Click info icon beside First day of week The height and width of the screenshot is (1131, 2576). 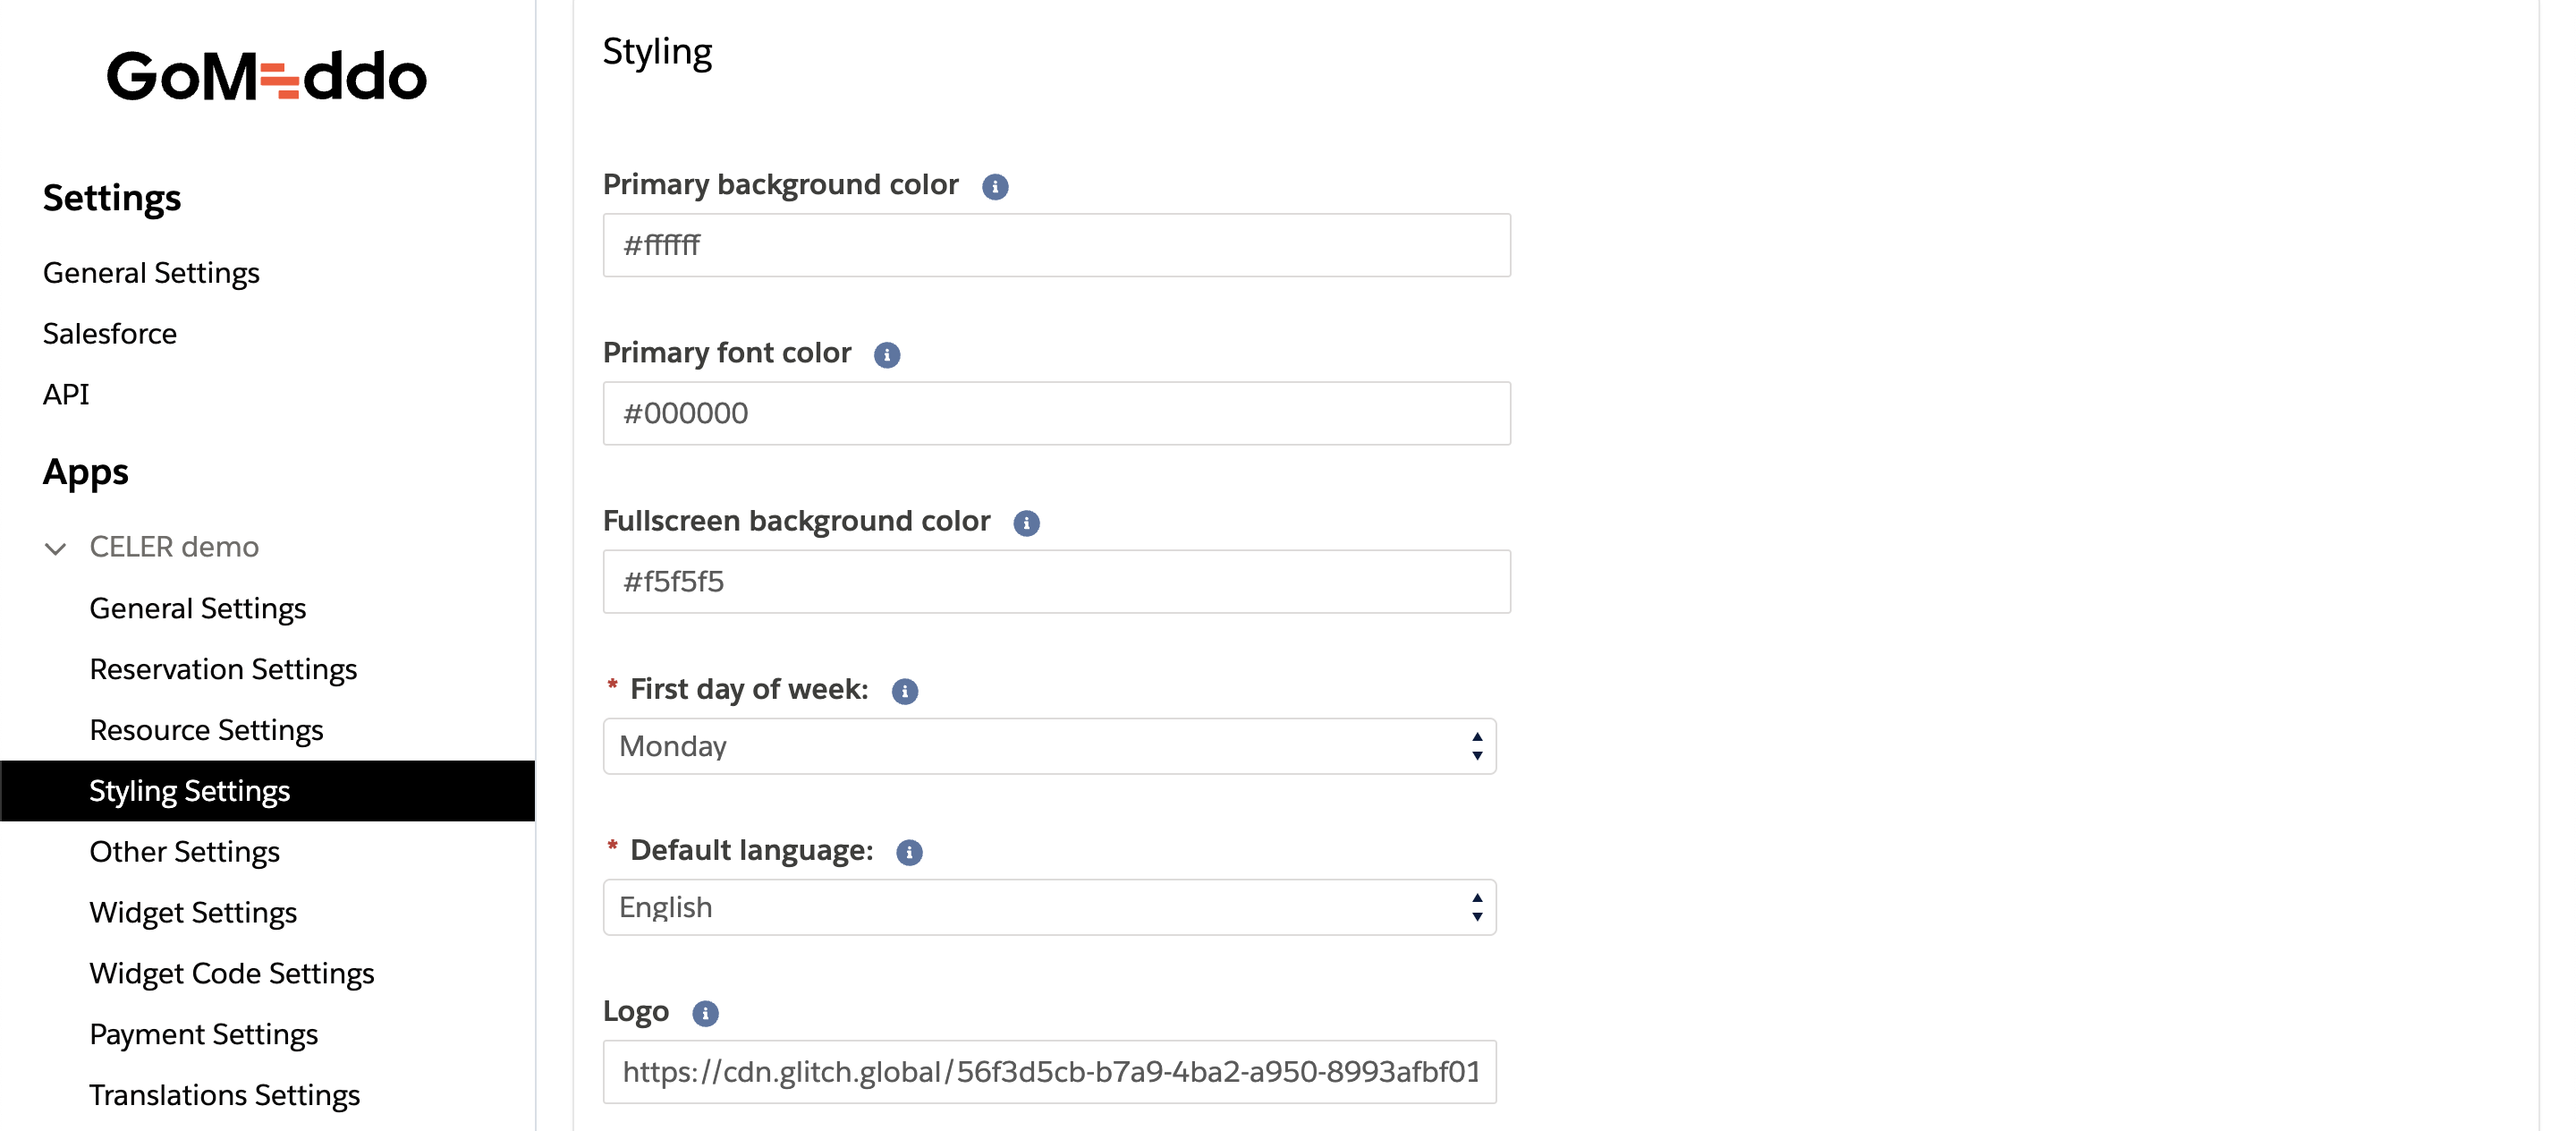point(904,691)
